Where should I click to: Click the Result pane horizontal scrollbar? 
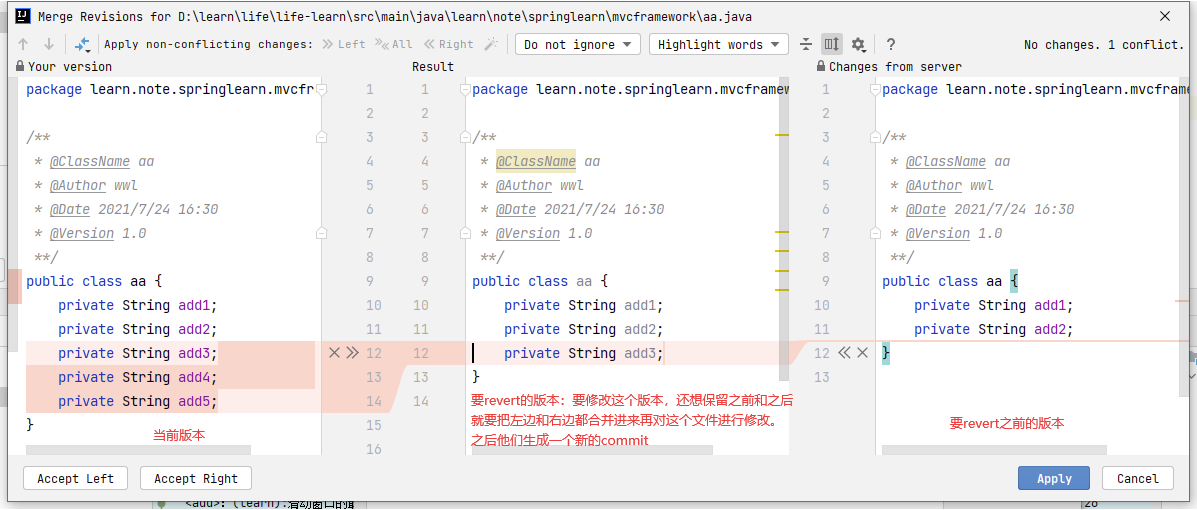coord(590,450)
